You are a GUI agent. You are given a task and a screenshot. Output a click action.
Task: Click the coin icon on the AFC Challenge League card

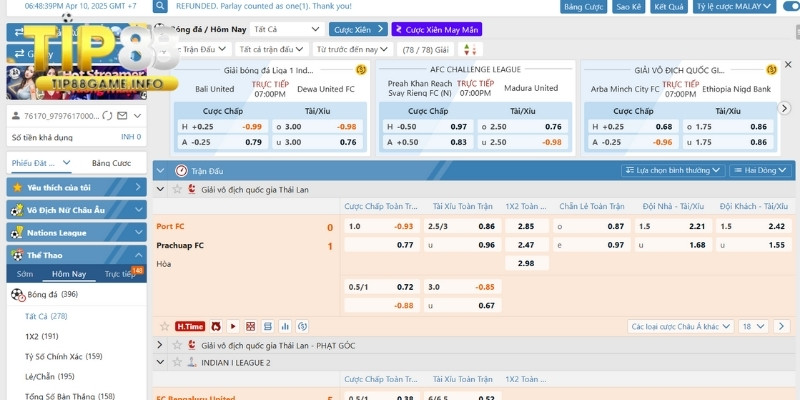566,70
